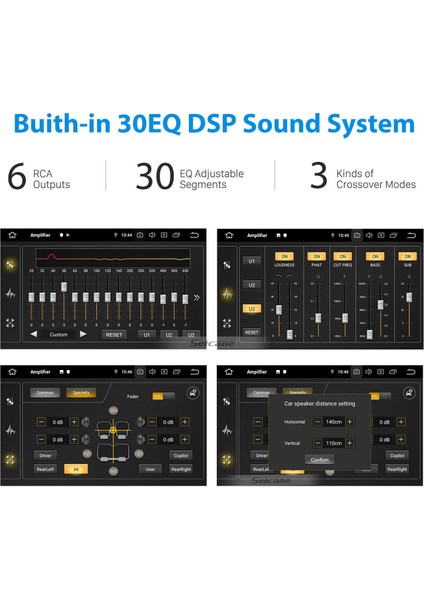424x600 pixels.
Task: Toggle the LOUDNESS ON switch
Action: tap(284, 256)
